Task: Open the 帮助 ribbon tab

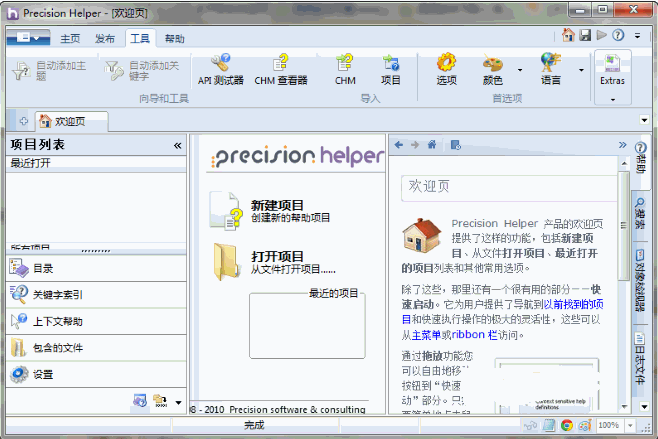Action: [x=175, y=39]
